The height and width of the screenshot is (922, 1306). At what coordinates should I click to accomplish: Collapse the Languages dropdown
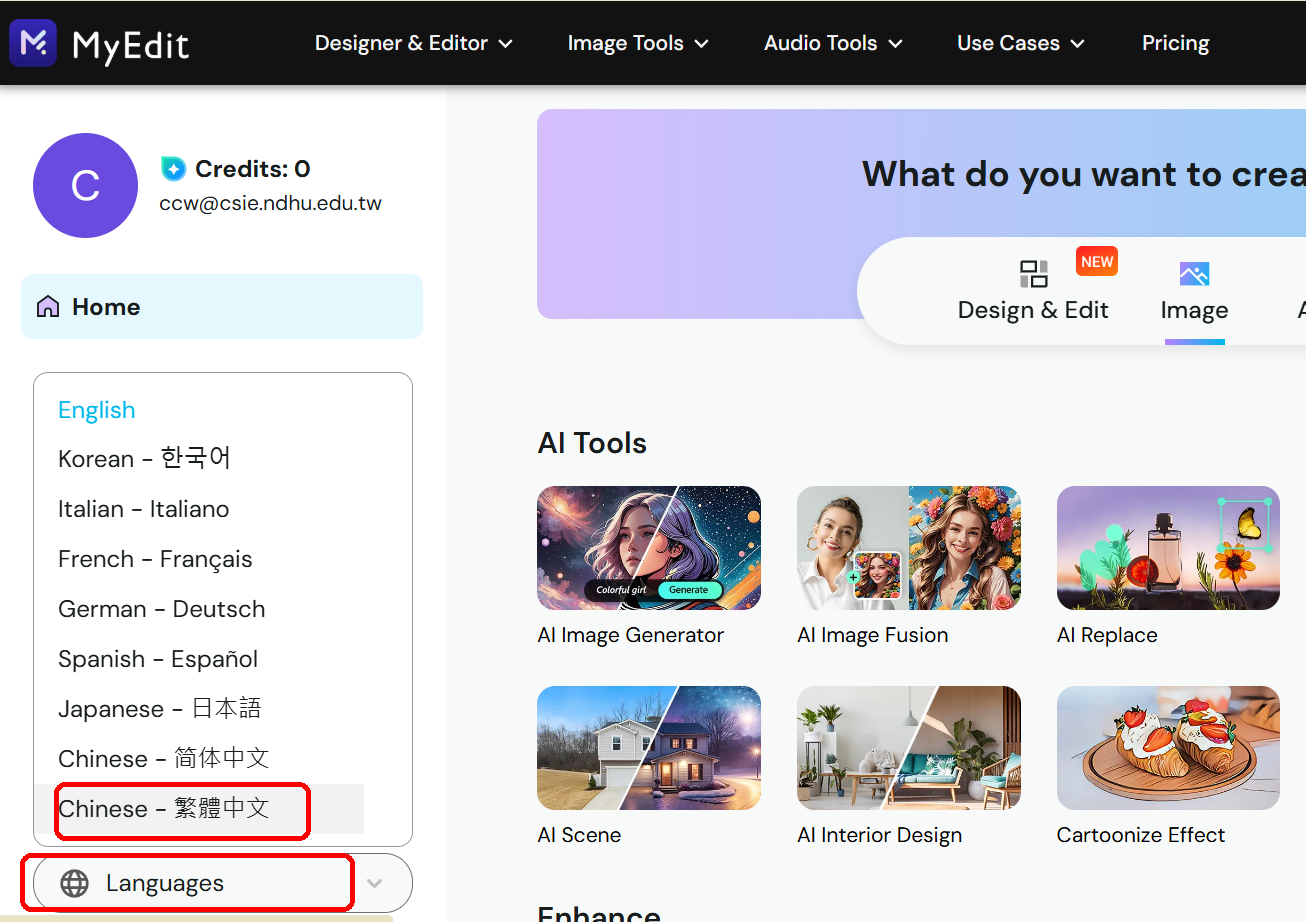(223, 883)
